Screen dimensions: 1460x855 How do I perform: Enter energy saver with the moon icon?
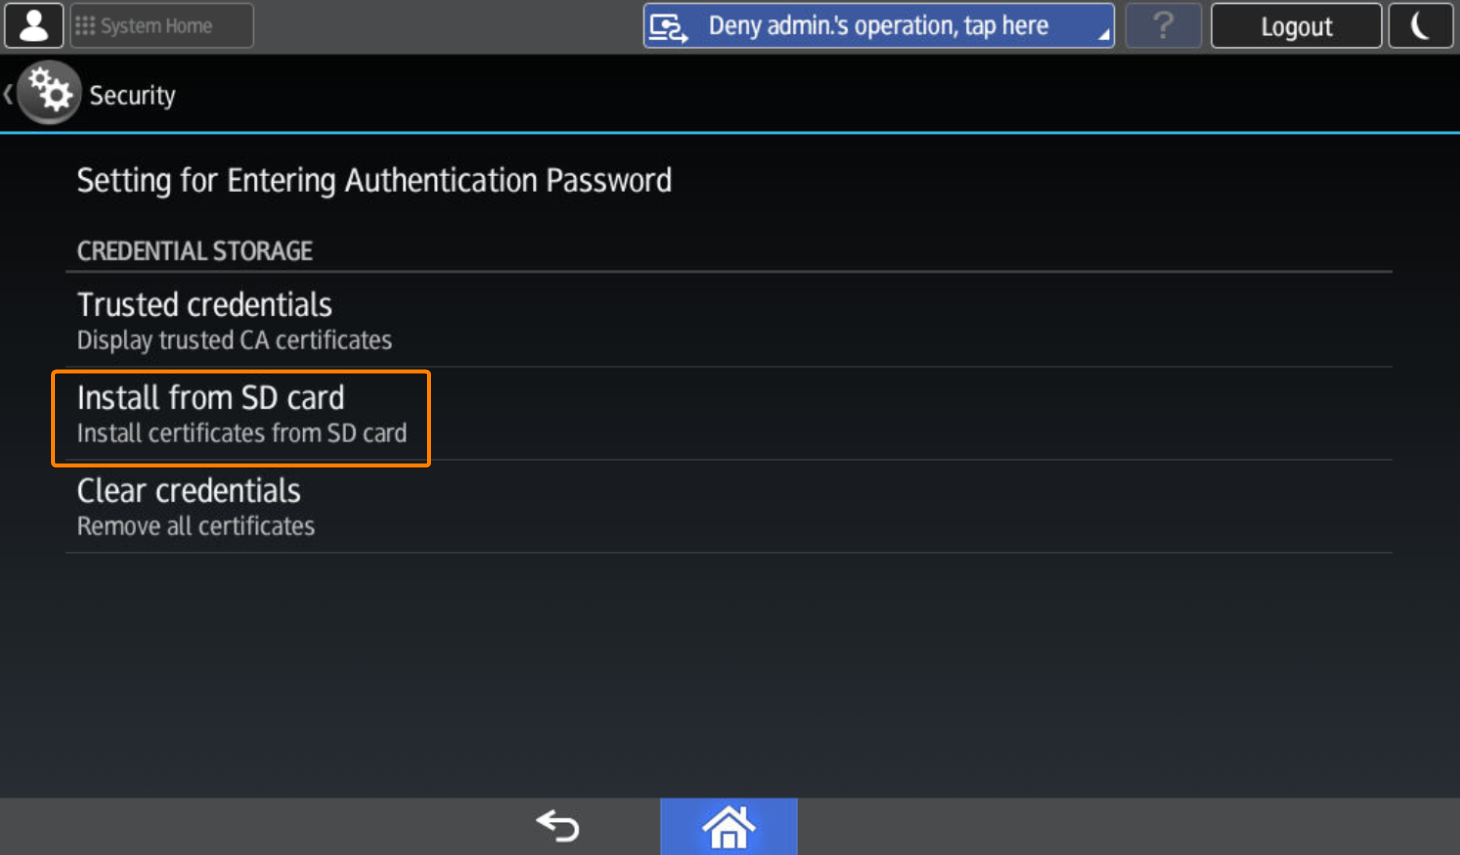(1420, 26)
